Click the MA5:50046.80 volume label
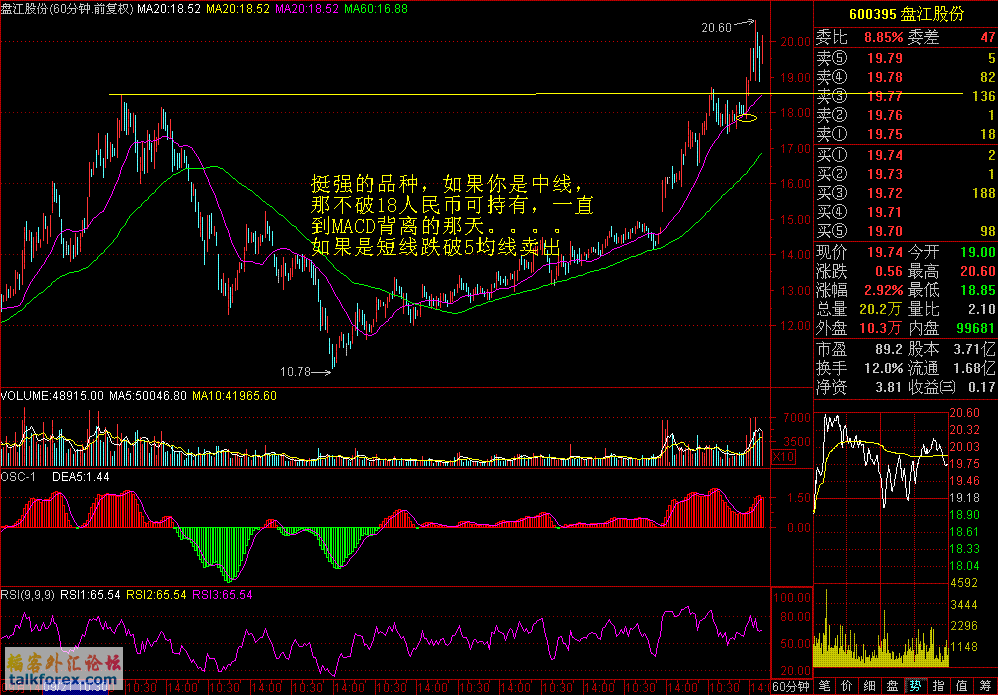Viewport: 998px width, 695px height. coord(148,395)
